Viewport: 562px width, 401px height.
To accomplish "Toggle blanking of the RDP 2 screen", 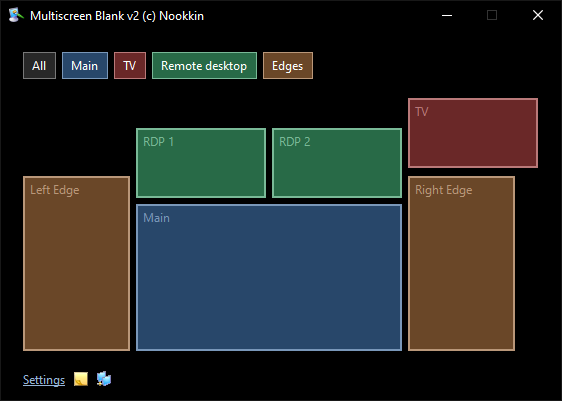I will coord(337,163).
